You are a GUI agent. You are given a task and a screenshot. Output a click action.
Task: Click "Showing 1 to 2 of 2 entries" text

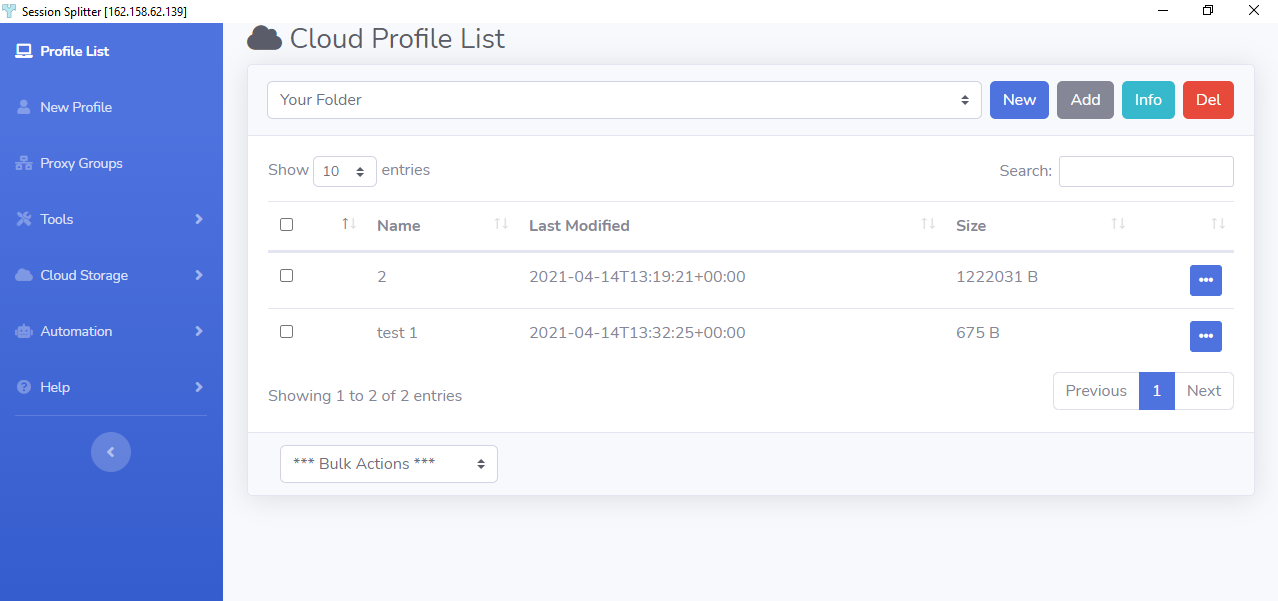(x=365, y=396)
